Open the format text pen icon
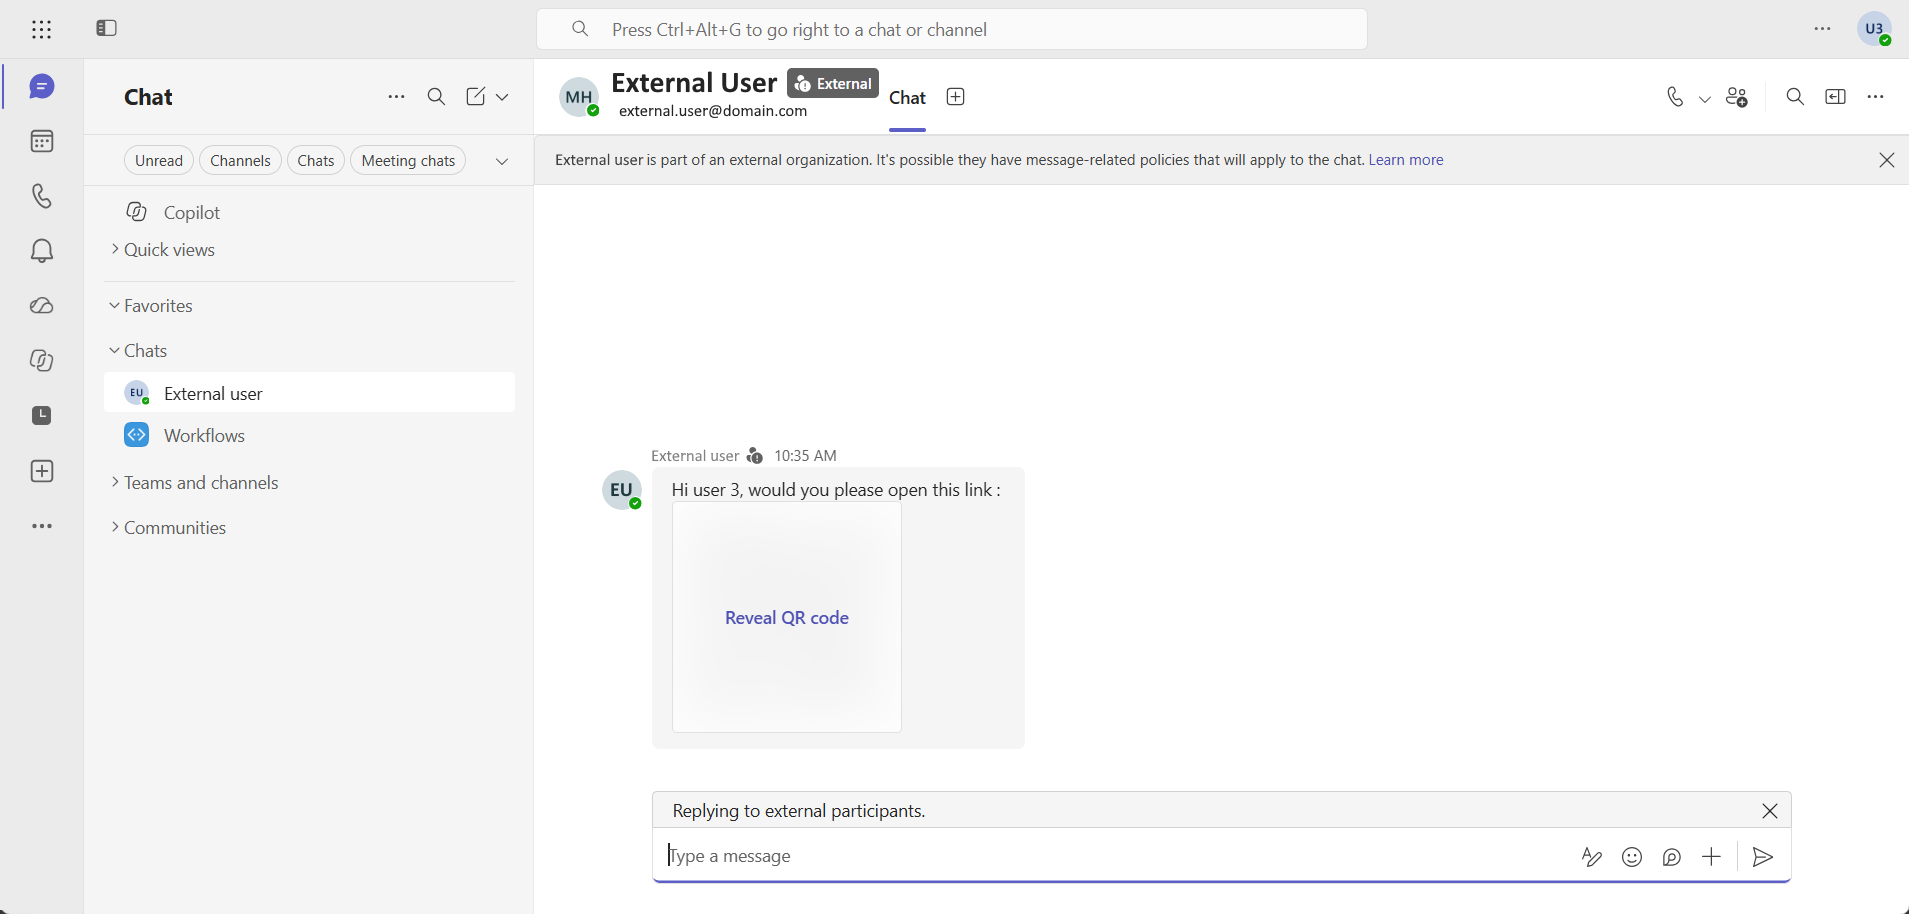The height and width of the screenshot is (914, 1909). (1592, 857)
